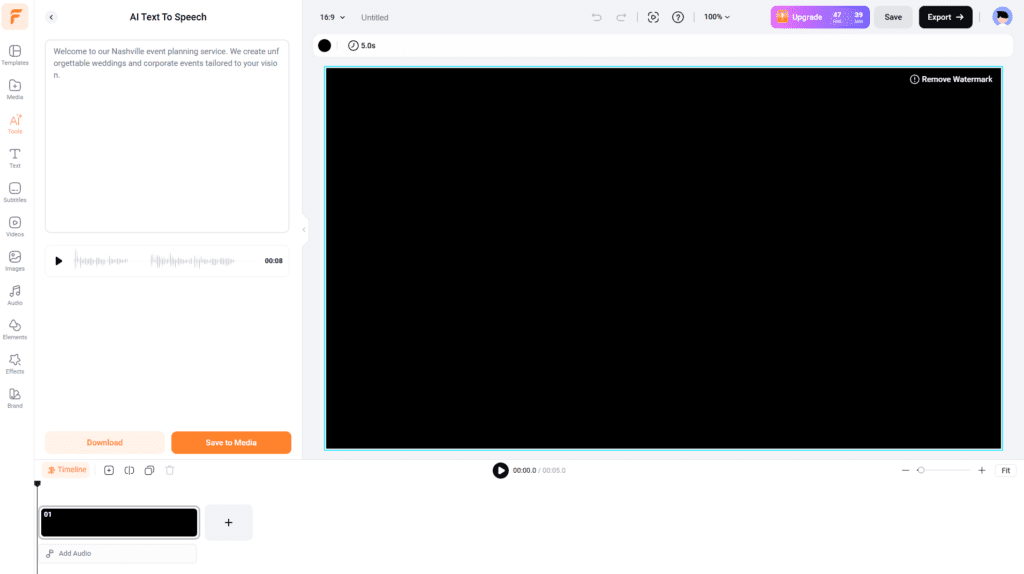Open the Audio sidebar panel
Viewport: 1024px width, 574px height.
(x=15, y=295)
